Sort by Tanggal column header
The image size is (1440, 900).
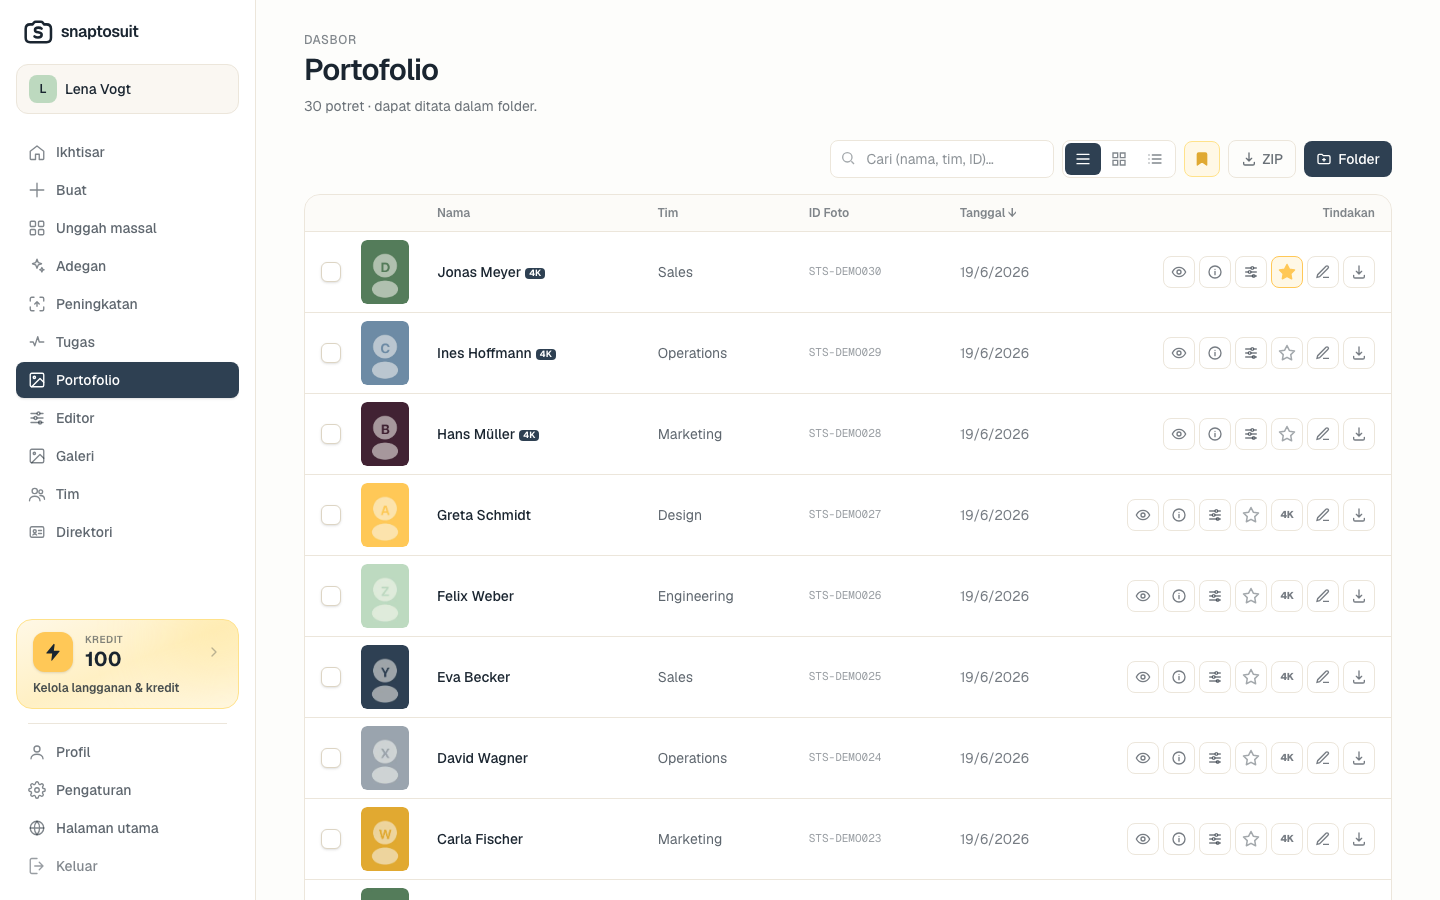click(987, 213)
